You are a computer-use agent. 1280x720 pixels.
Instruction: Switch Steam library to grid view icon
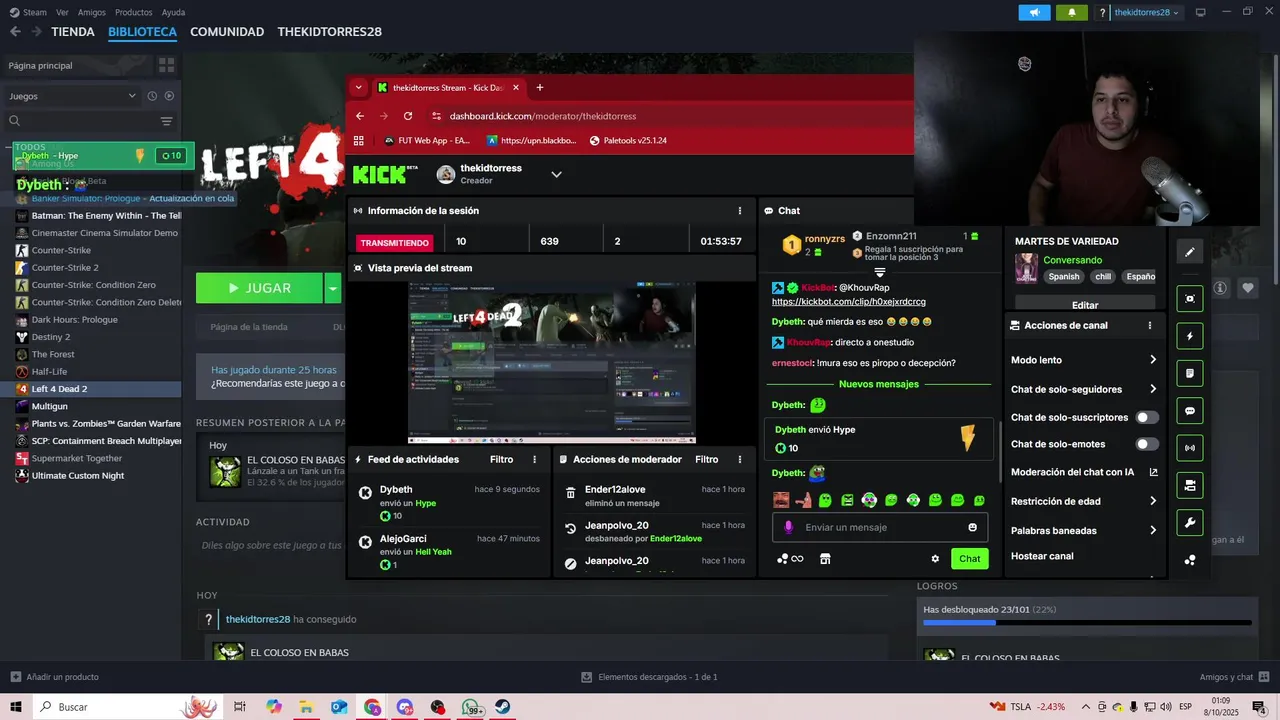pyautogui.click(x=166, y=65)
